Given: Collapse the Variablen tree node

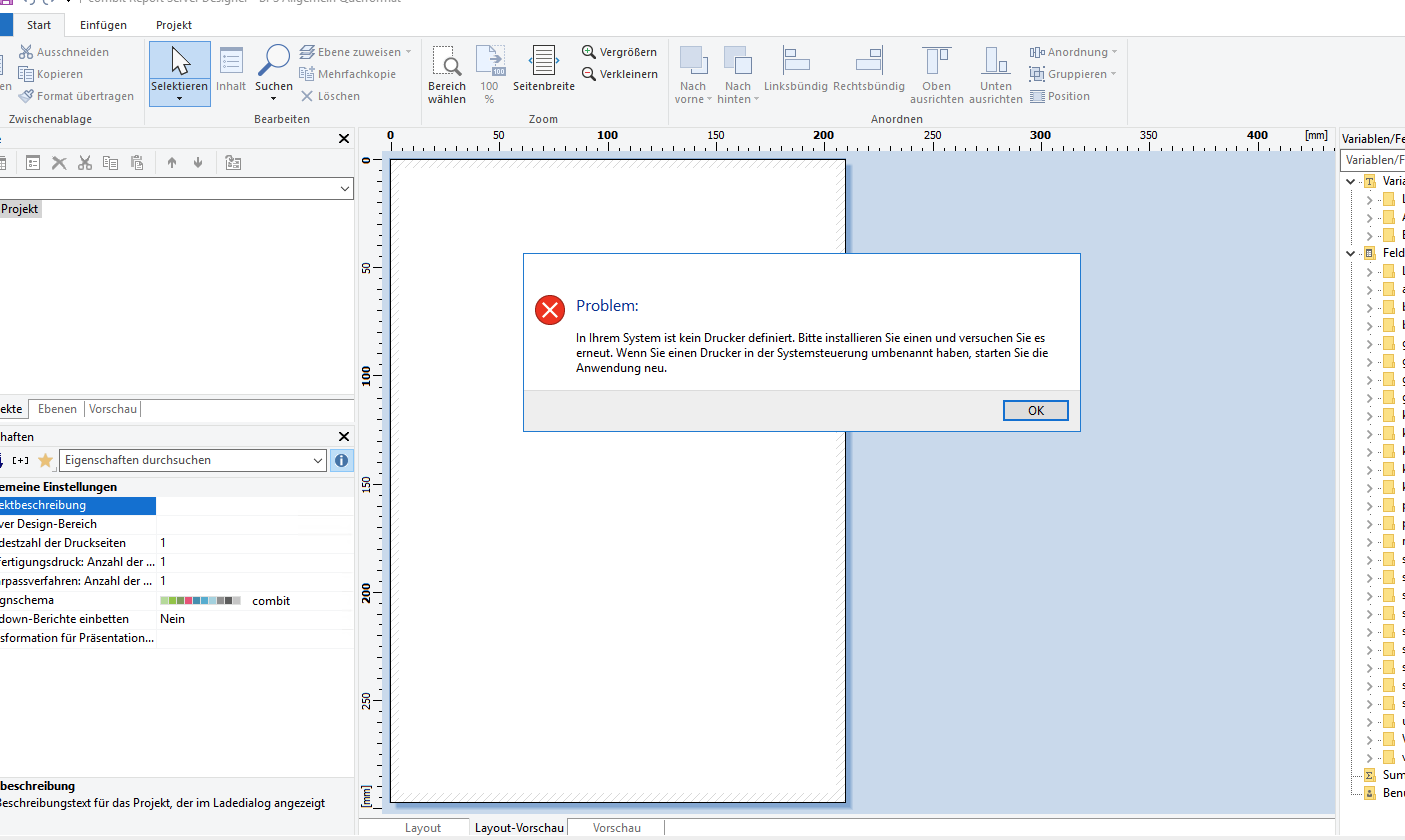Looking at the screenshot, I should [x=1351, y=181].
